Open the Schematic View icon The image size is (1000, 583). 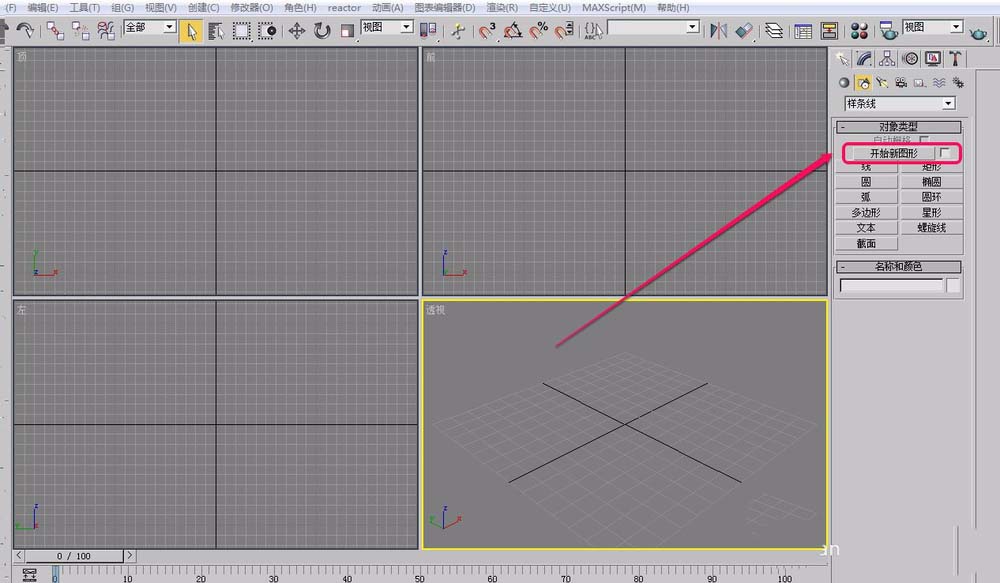pos(829,31)
